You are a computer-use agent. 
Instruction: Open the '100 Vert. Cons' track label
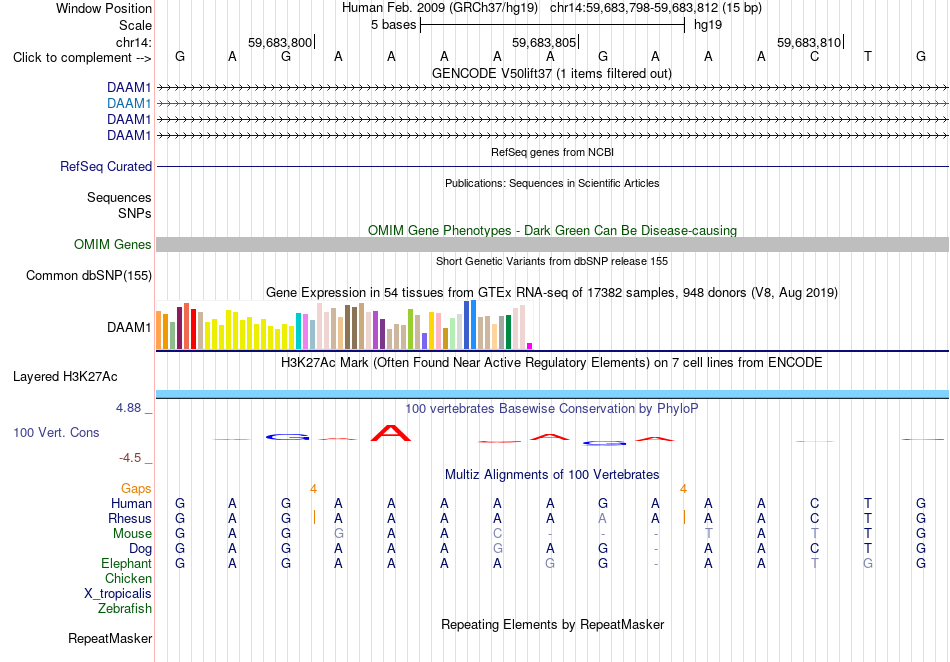pyautogui.click(x=56, y=432)
